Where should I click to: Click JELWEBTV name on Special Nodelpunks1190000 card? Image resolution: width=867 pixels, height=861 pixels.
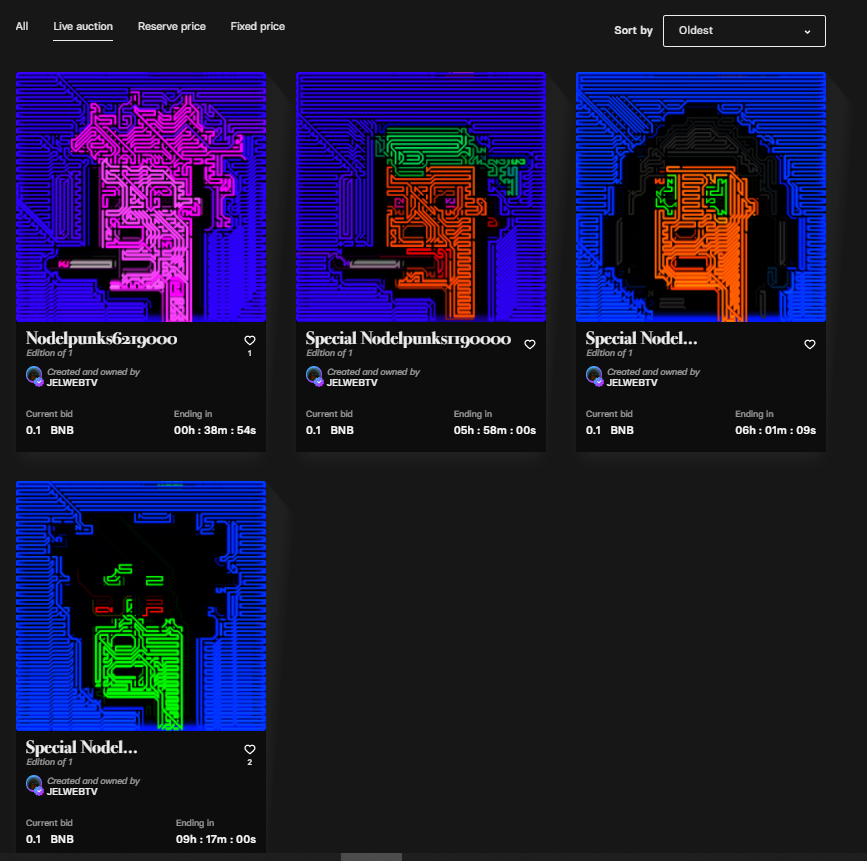352,383
